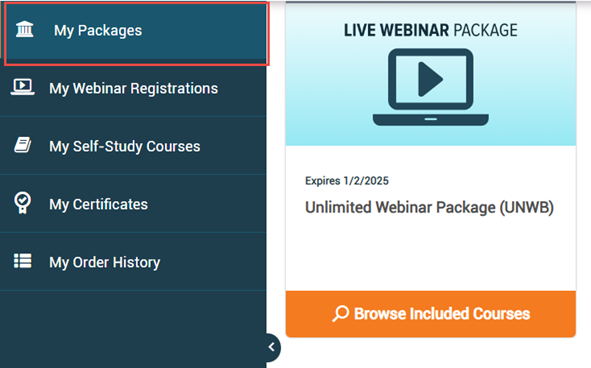Click the Expires 1/2/2025 text
This screenshot has width=591, height=368.
(x=347, y=181)
